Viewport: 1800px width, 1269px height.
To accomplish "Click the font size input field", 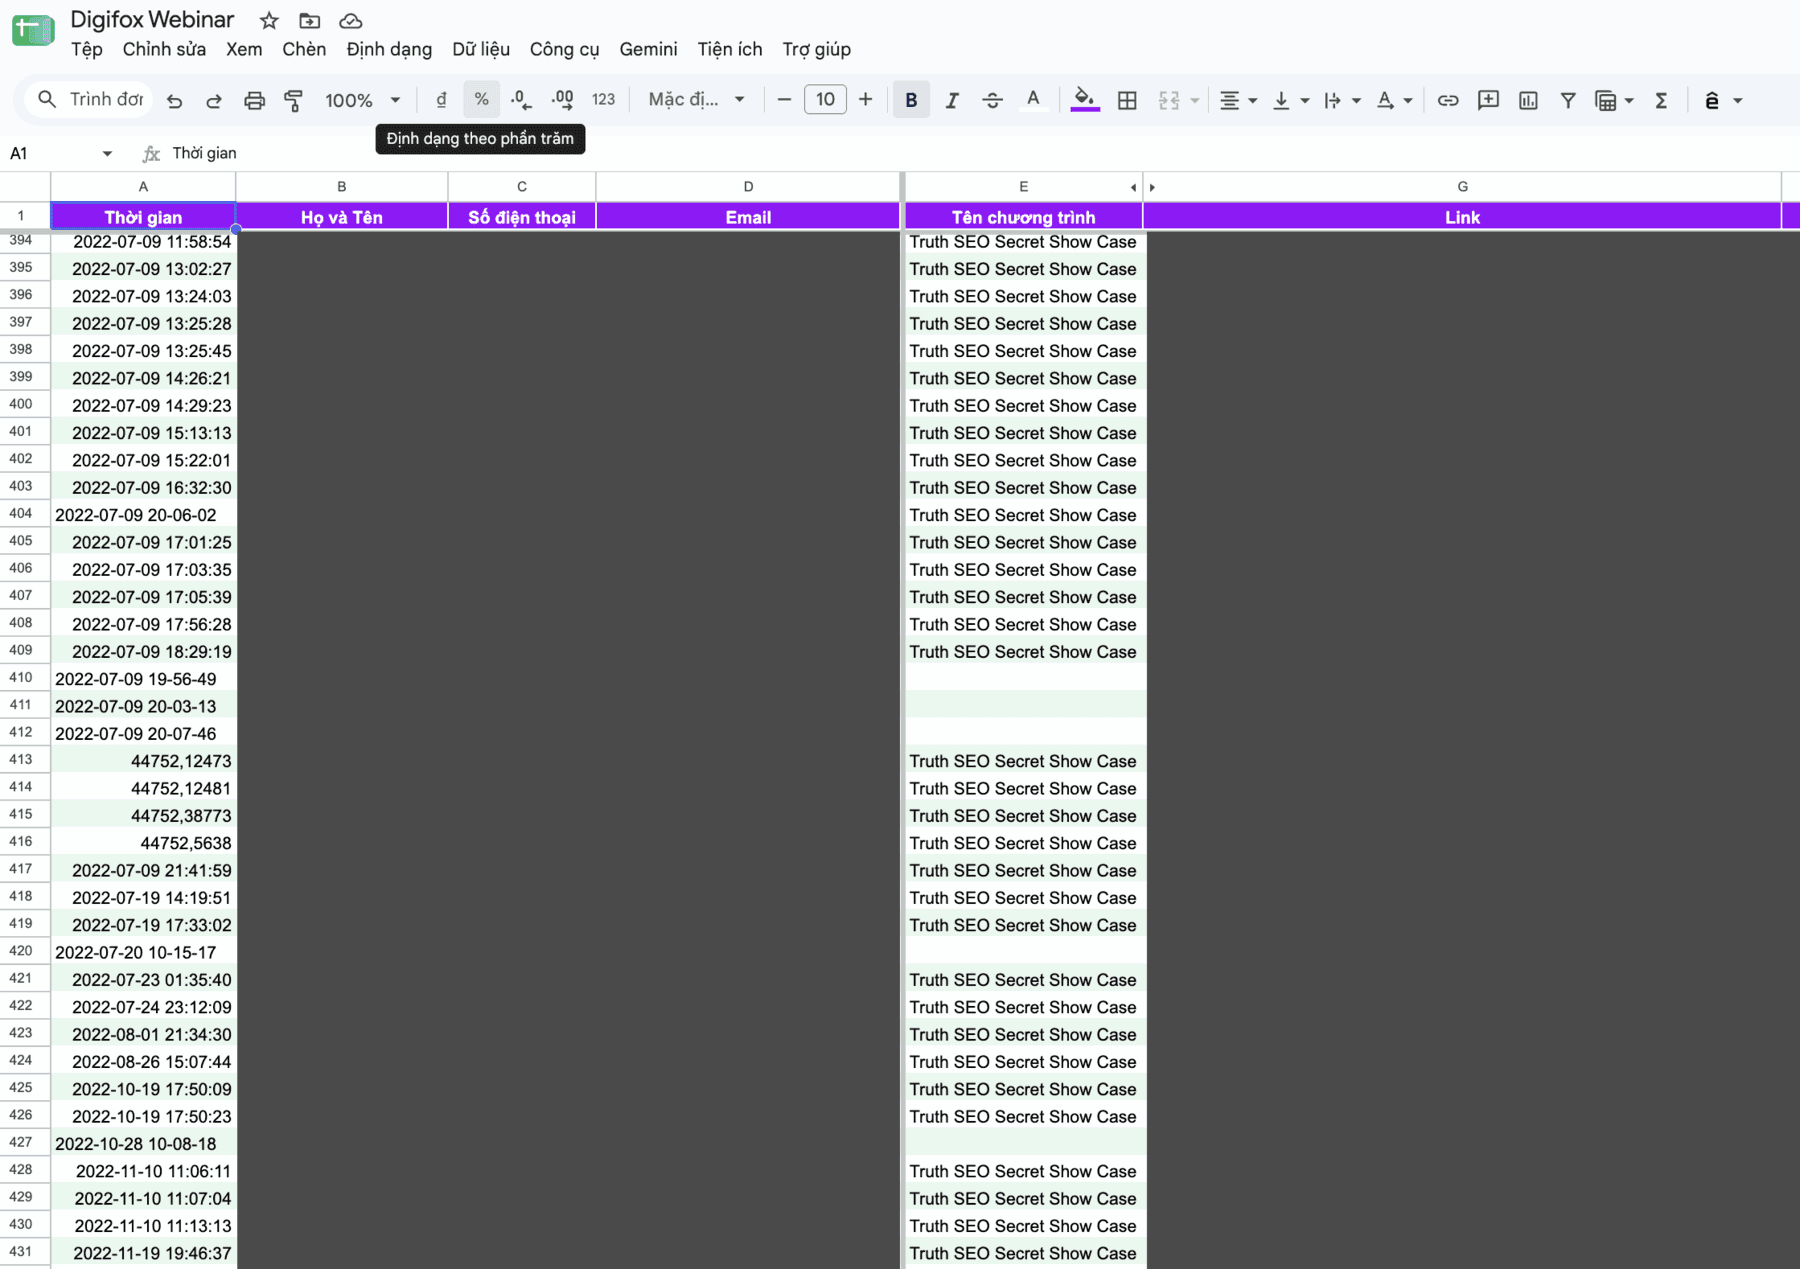I will (825, 100).
